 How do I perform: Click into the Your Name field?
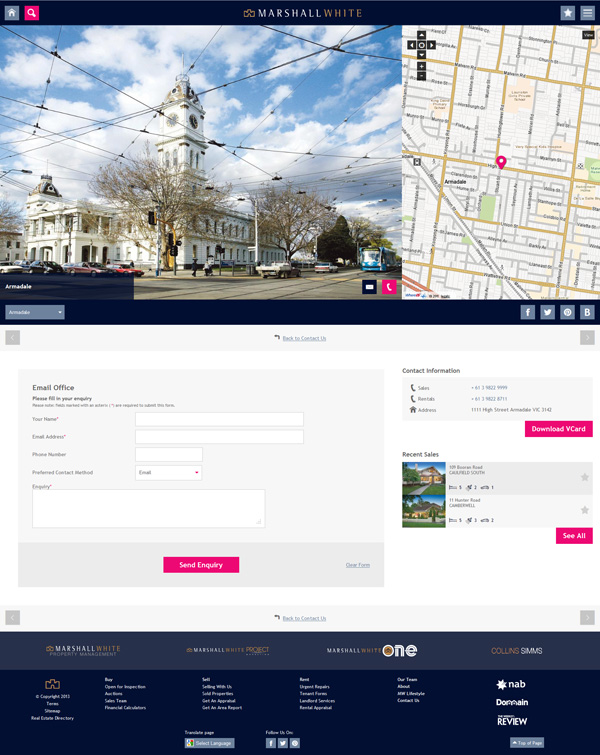(220, 419)
